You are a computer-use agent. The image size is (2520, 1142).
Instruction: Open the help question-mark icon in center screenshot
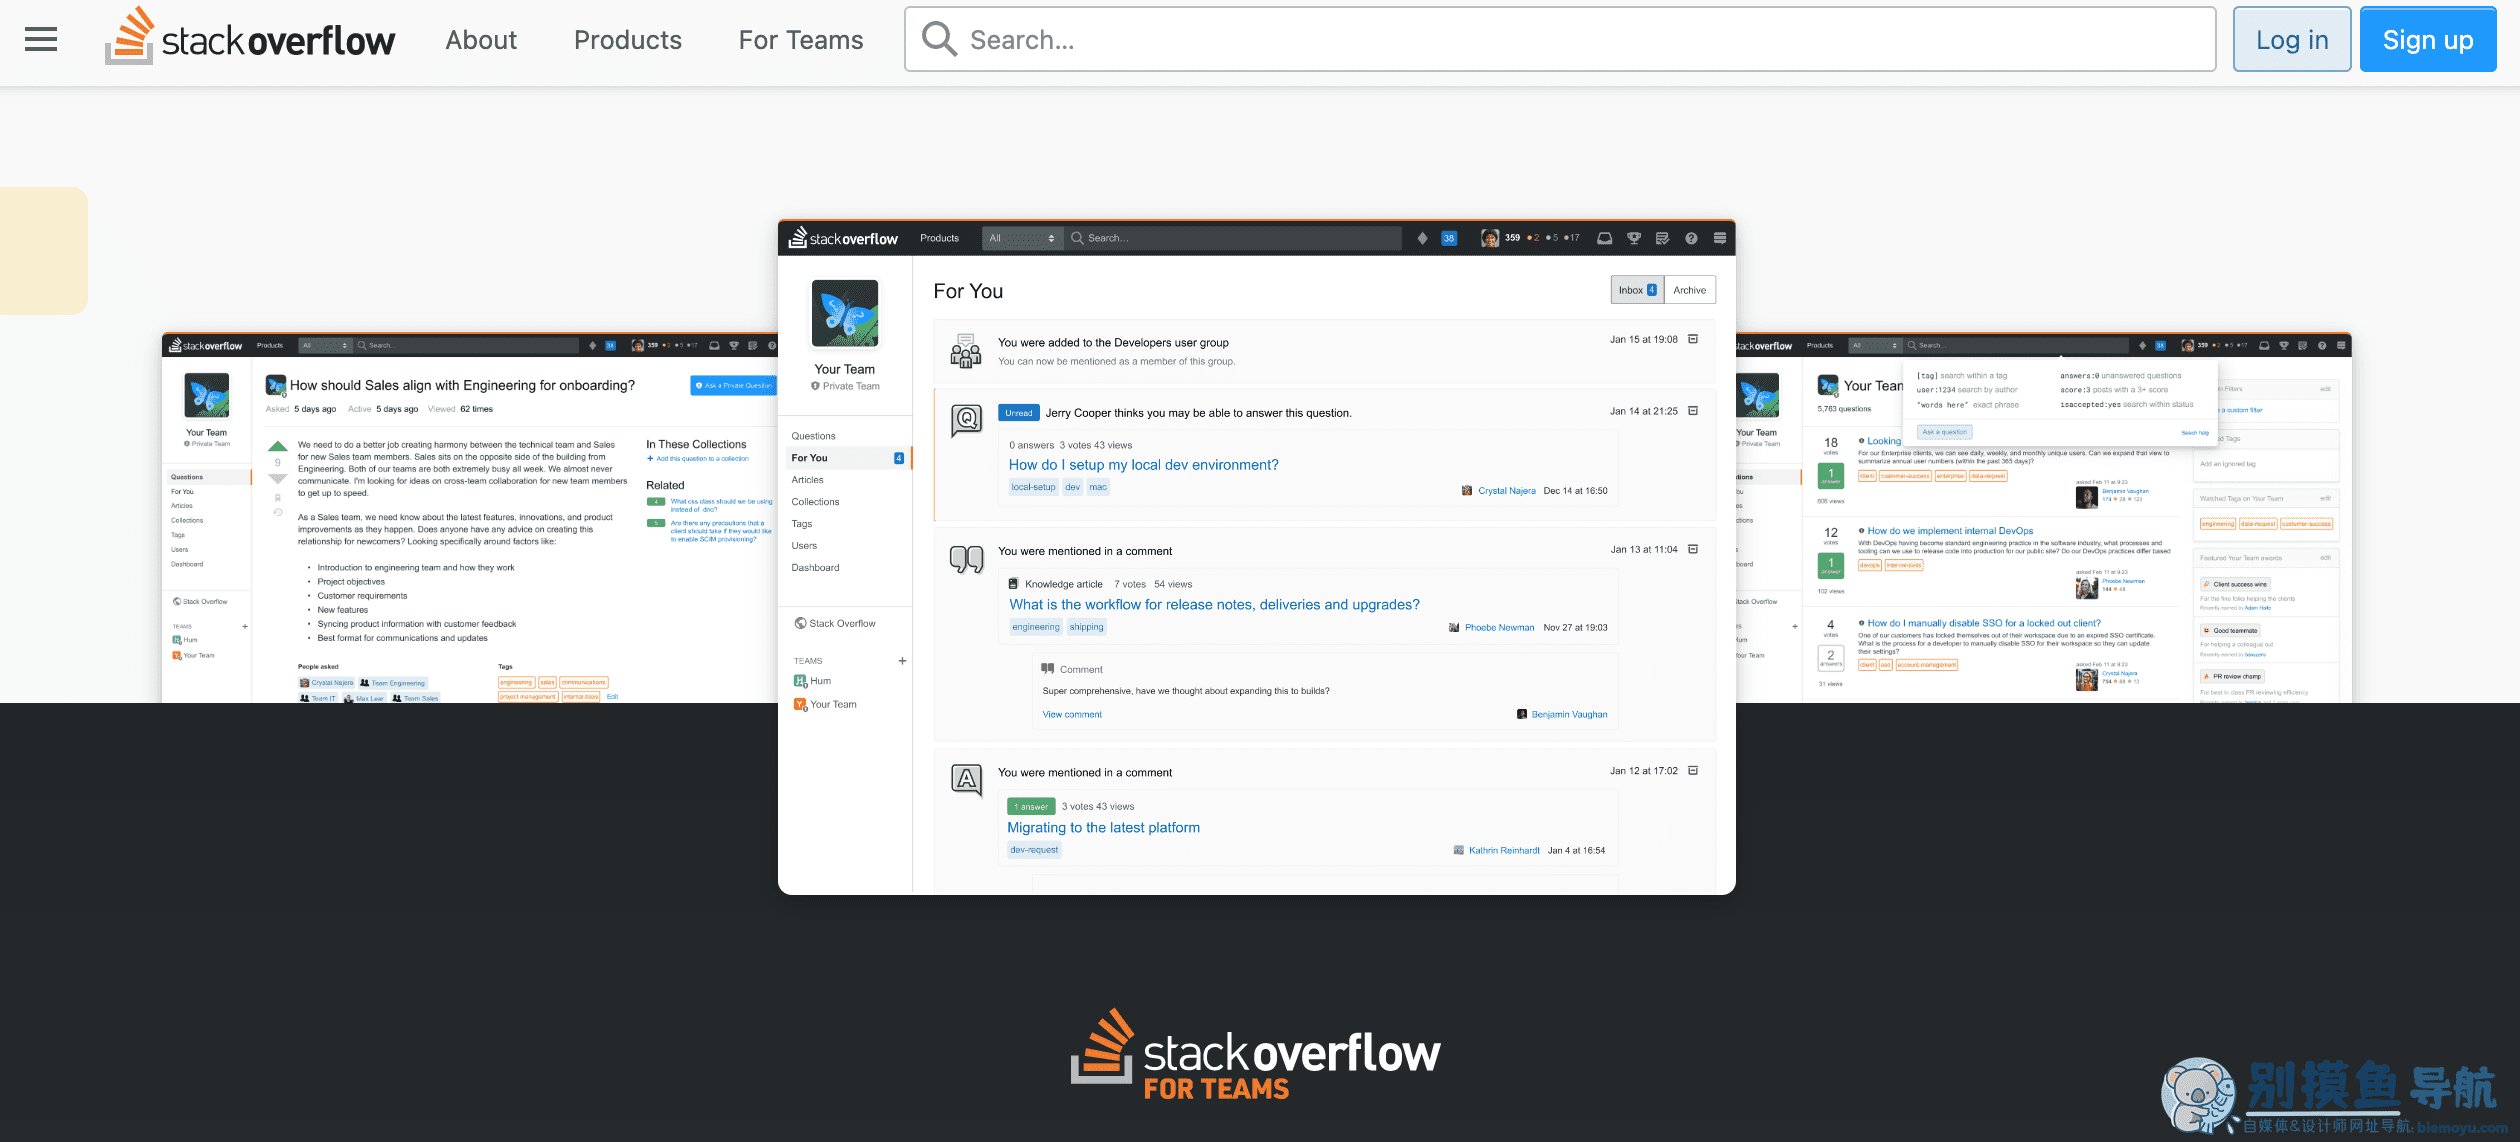1691,238
